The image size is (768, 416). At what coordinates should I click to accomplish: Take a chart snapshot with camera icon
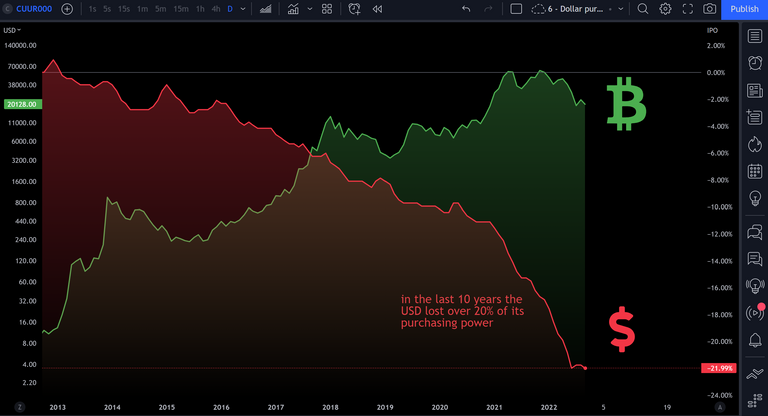[709, 9]
